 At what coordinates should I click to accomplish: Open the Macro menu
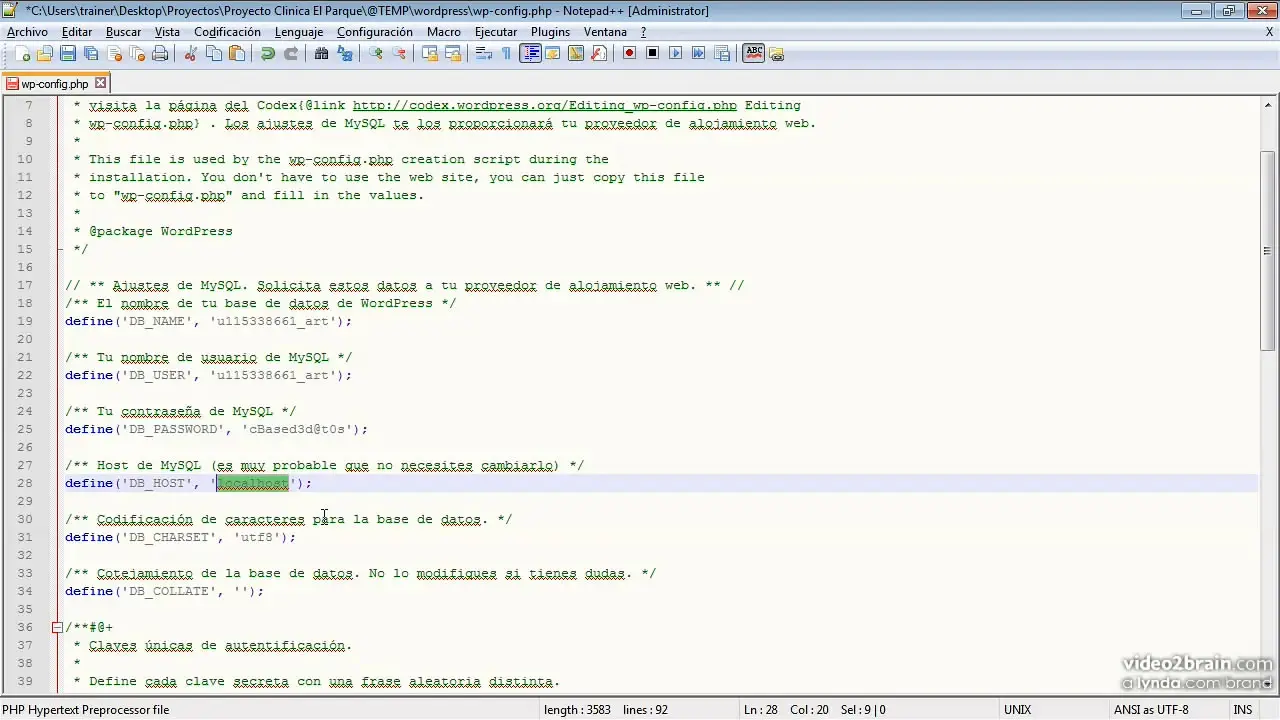444,32
